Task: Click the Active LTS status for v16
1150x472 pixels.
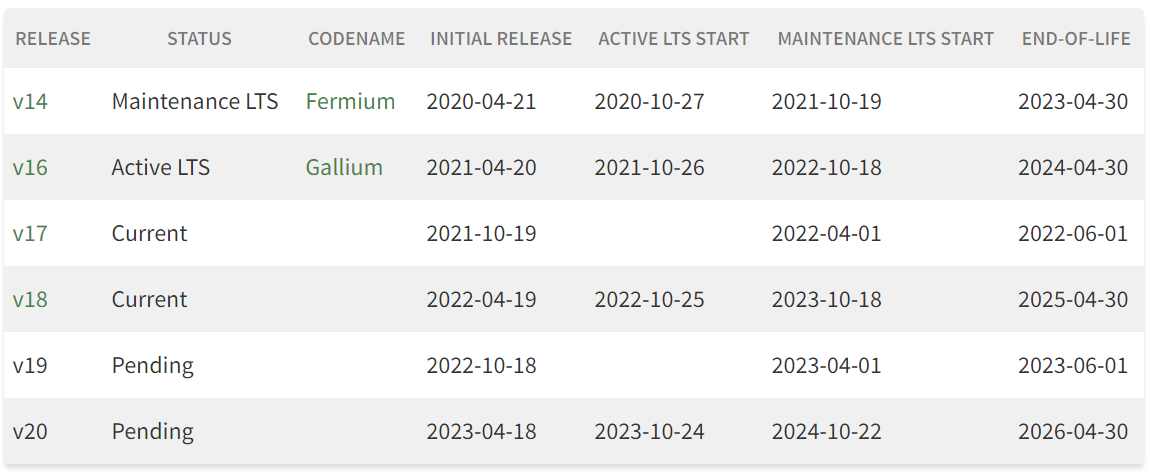Action: (x=161, y=167)
